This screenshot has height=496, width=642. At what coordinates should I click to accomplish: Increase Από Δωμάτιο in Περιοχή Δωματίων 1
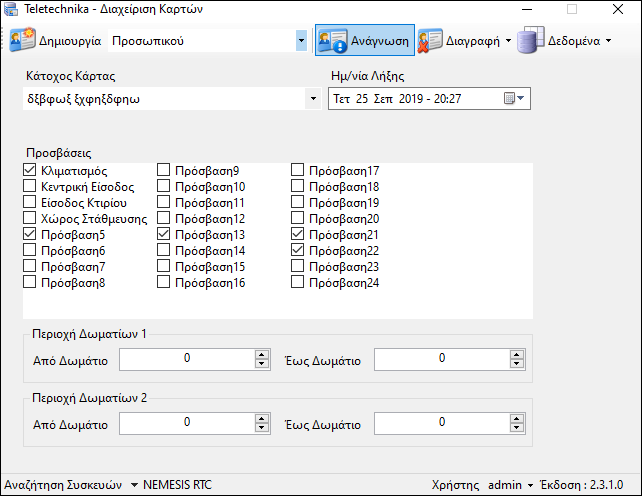click(x=262, y=355)
